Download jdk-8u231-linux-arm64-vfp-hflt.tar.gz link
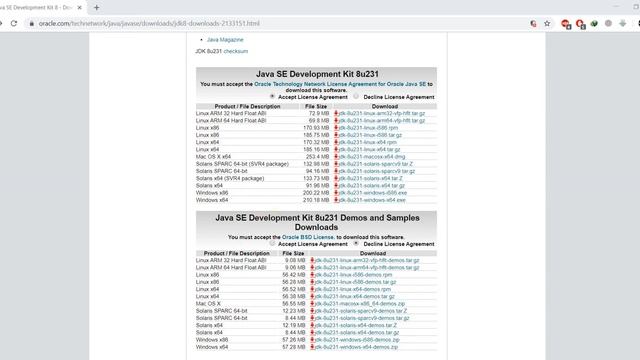 [382, 121]
